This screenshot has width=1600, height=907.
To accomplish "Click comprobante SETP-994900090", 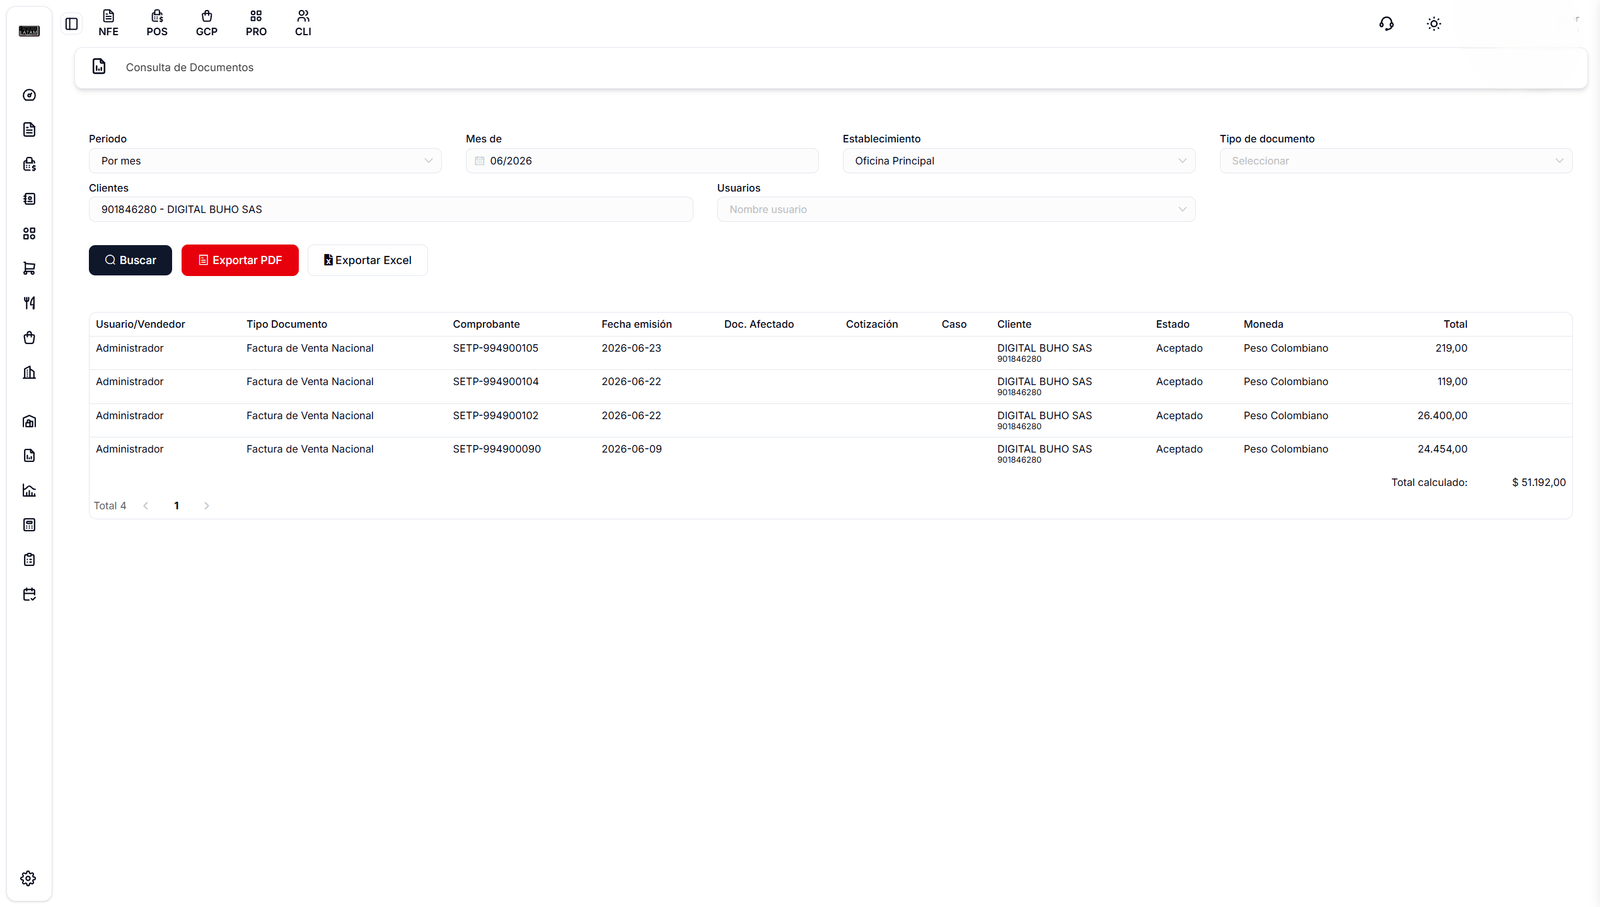I will click(497, 449).
